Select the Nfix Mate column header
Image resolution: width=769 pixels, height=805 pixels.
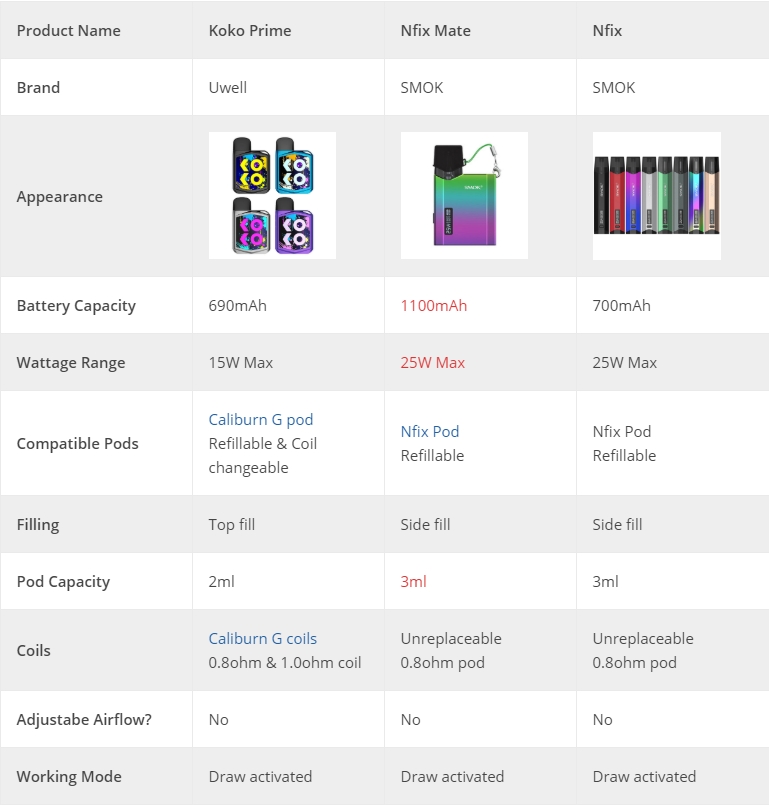coord(436,30)
